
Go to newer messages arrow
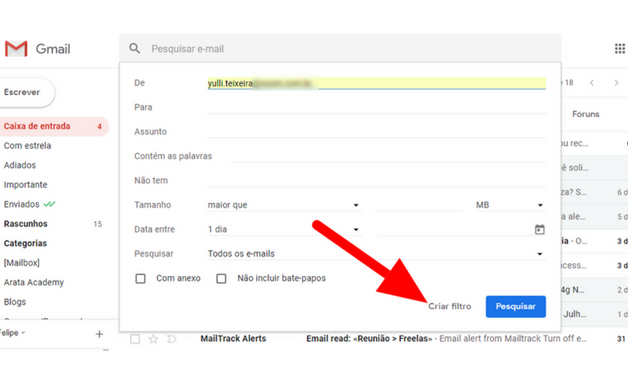tap(592, 83)
